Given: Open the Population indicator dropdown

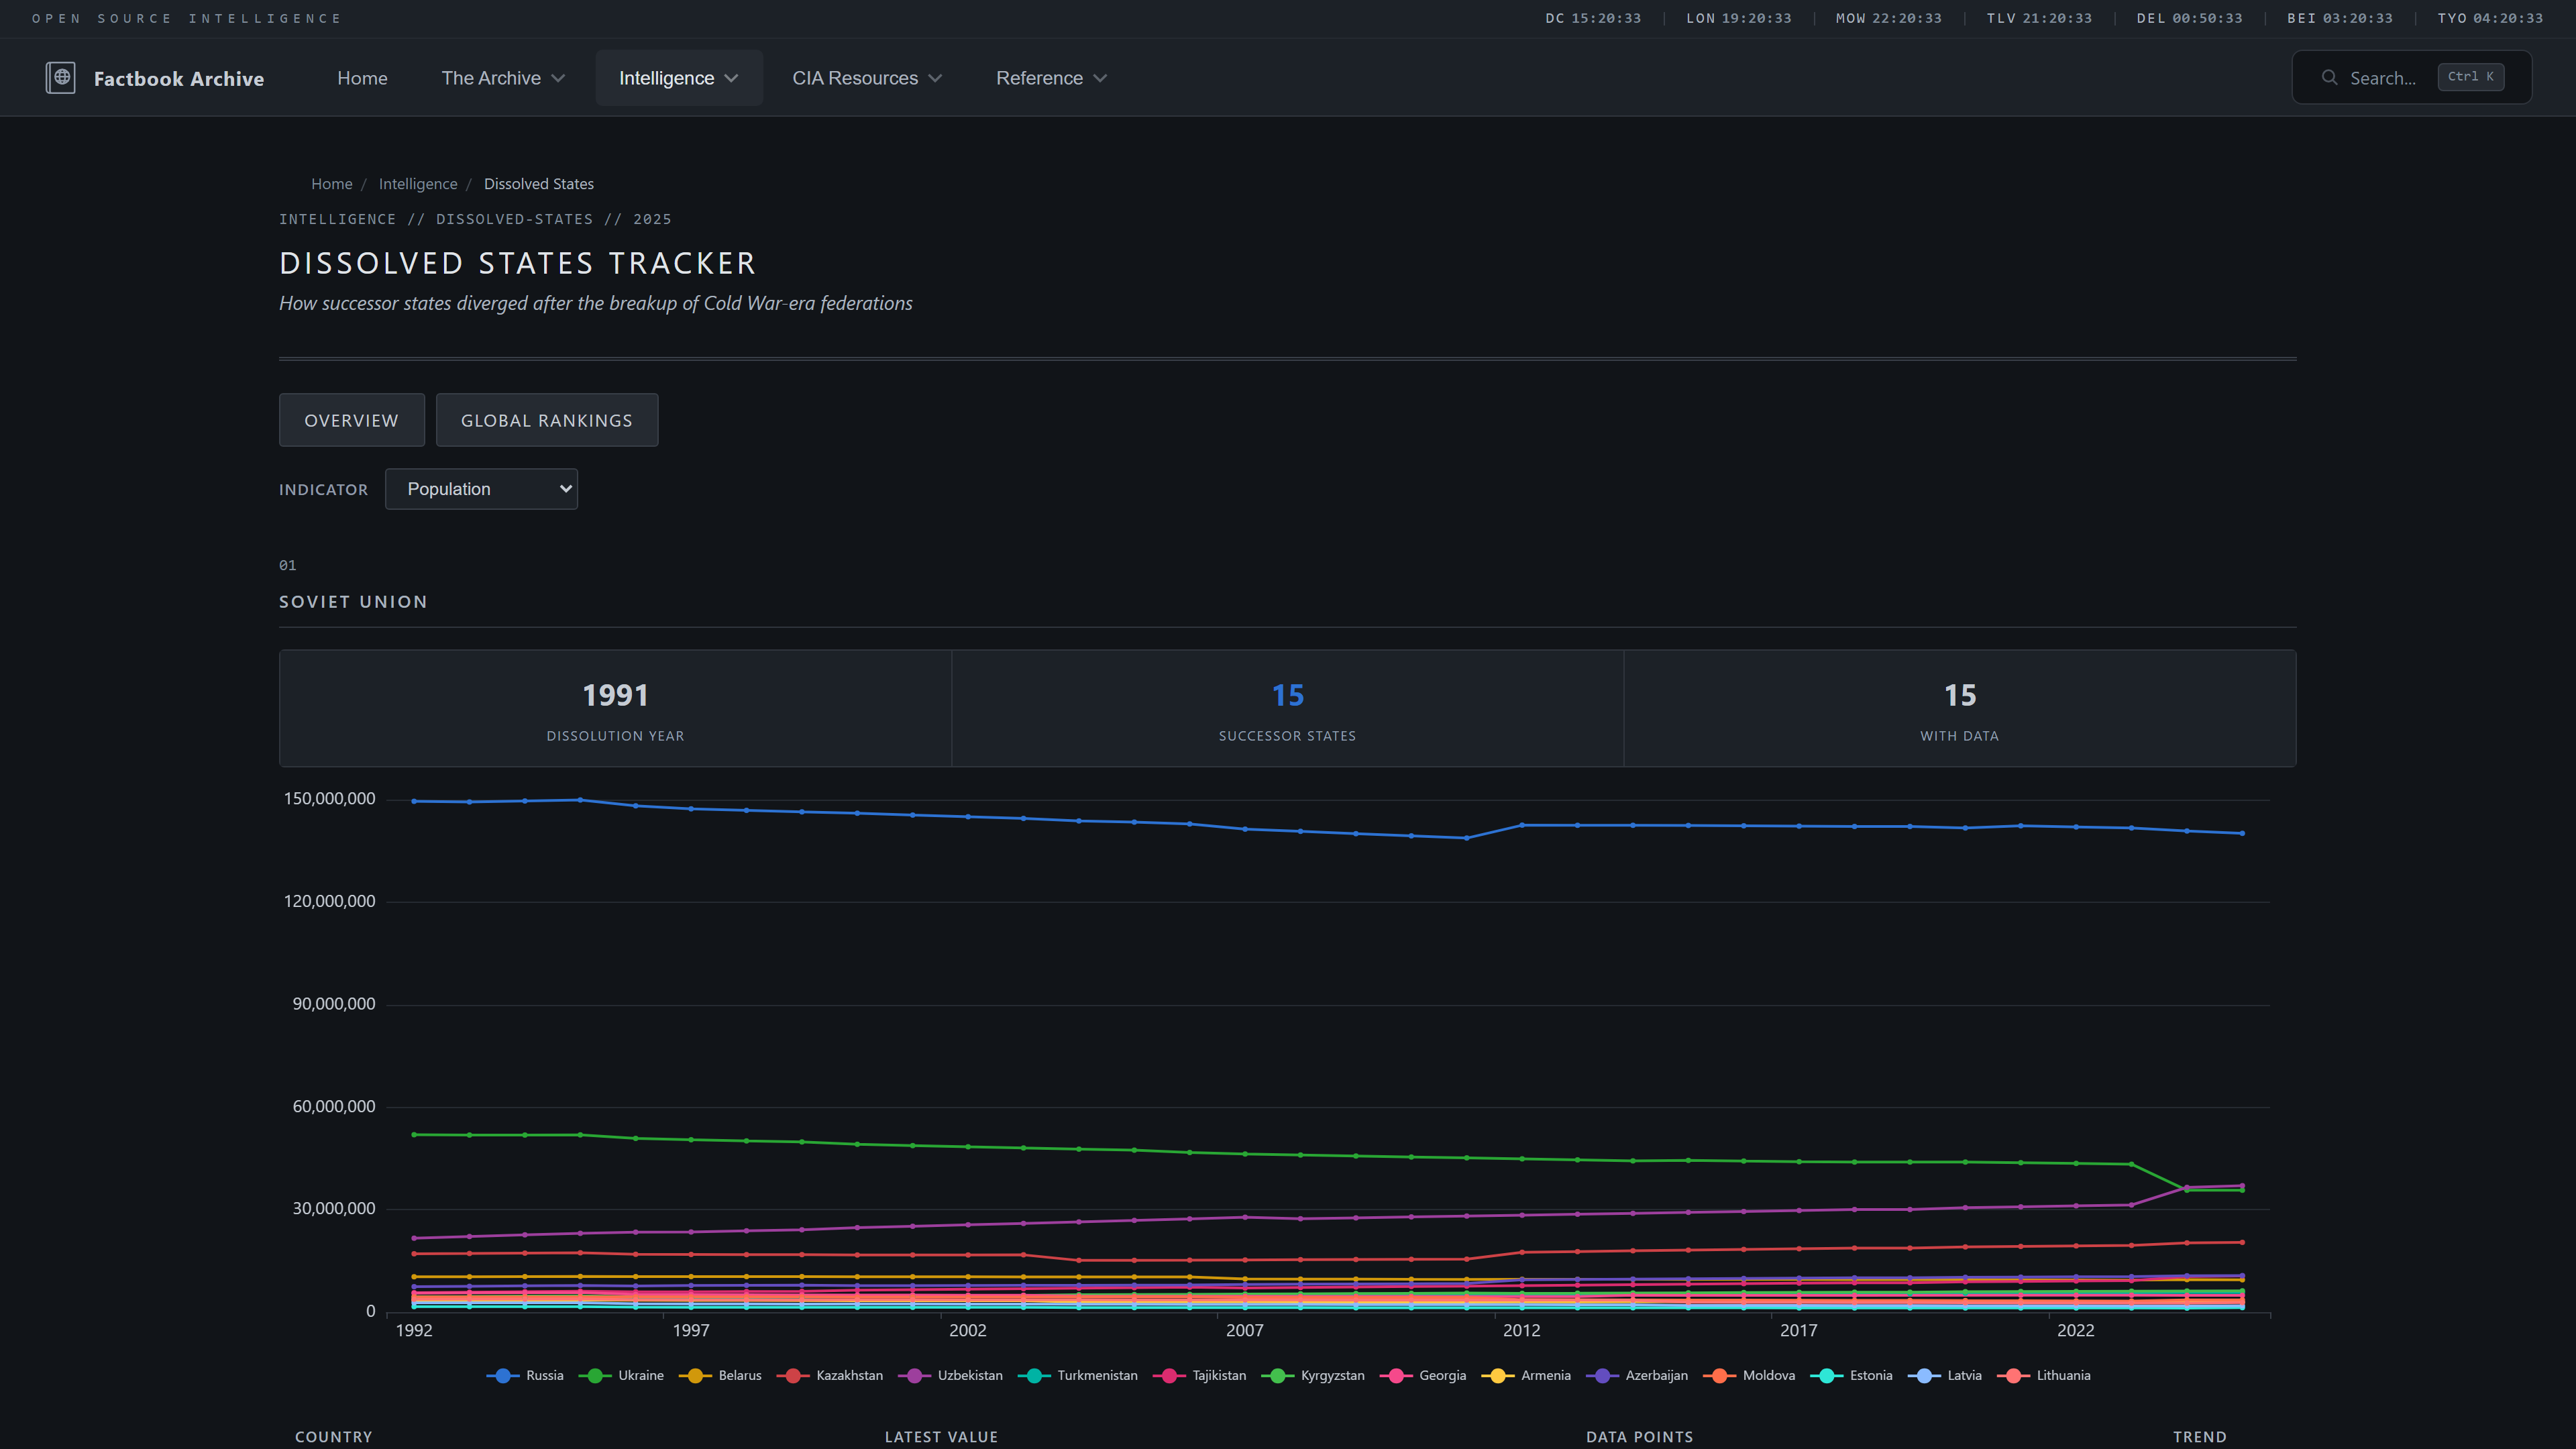Looking at the screenshot, I should pyautogui.click(x=481, y=489).
